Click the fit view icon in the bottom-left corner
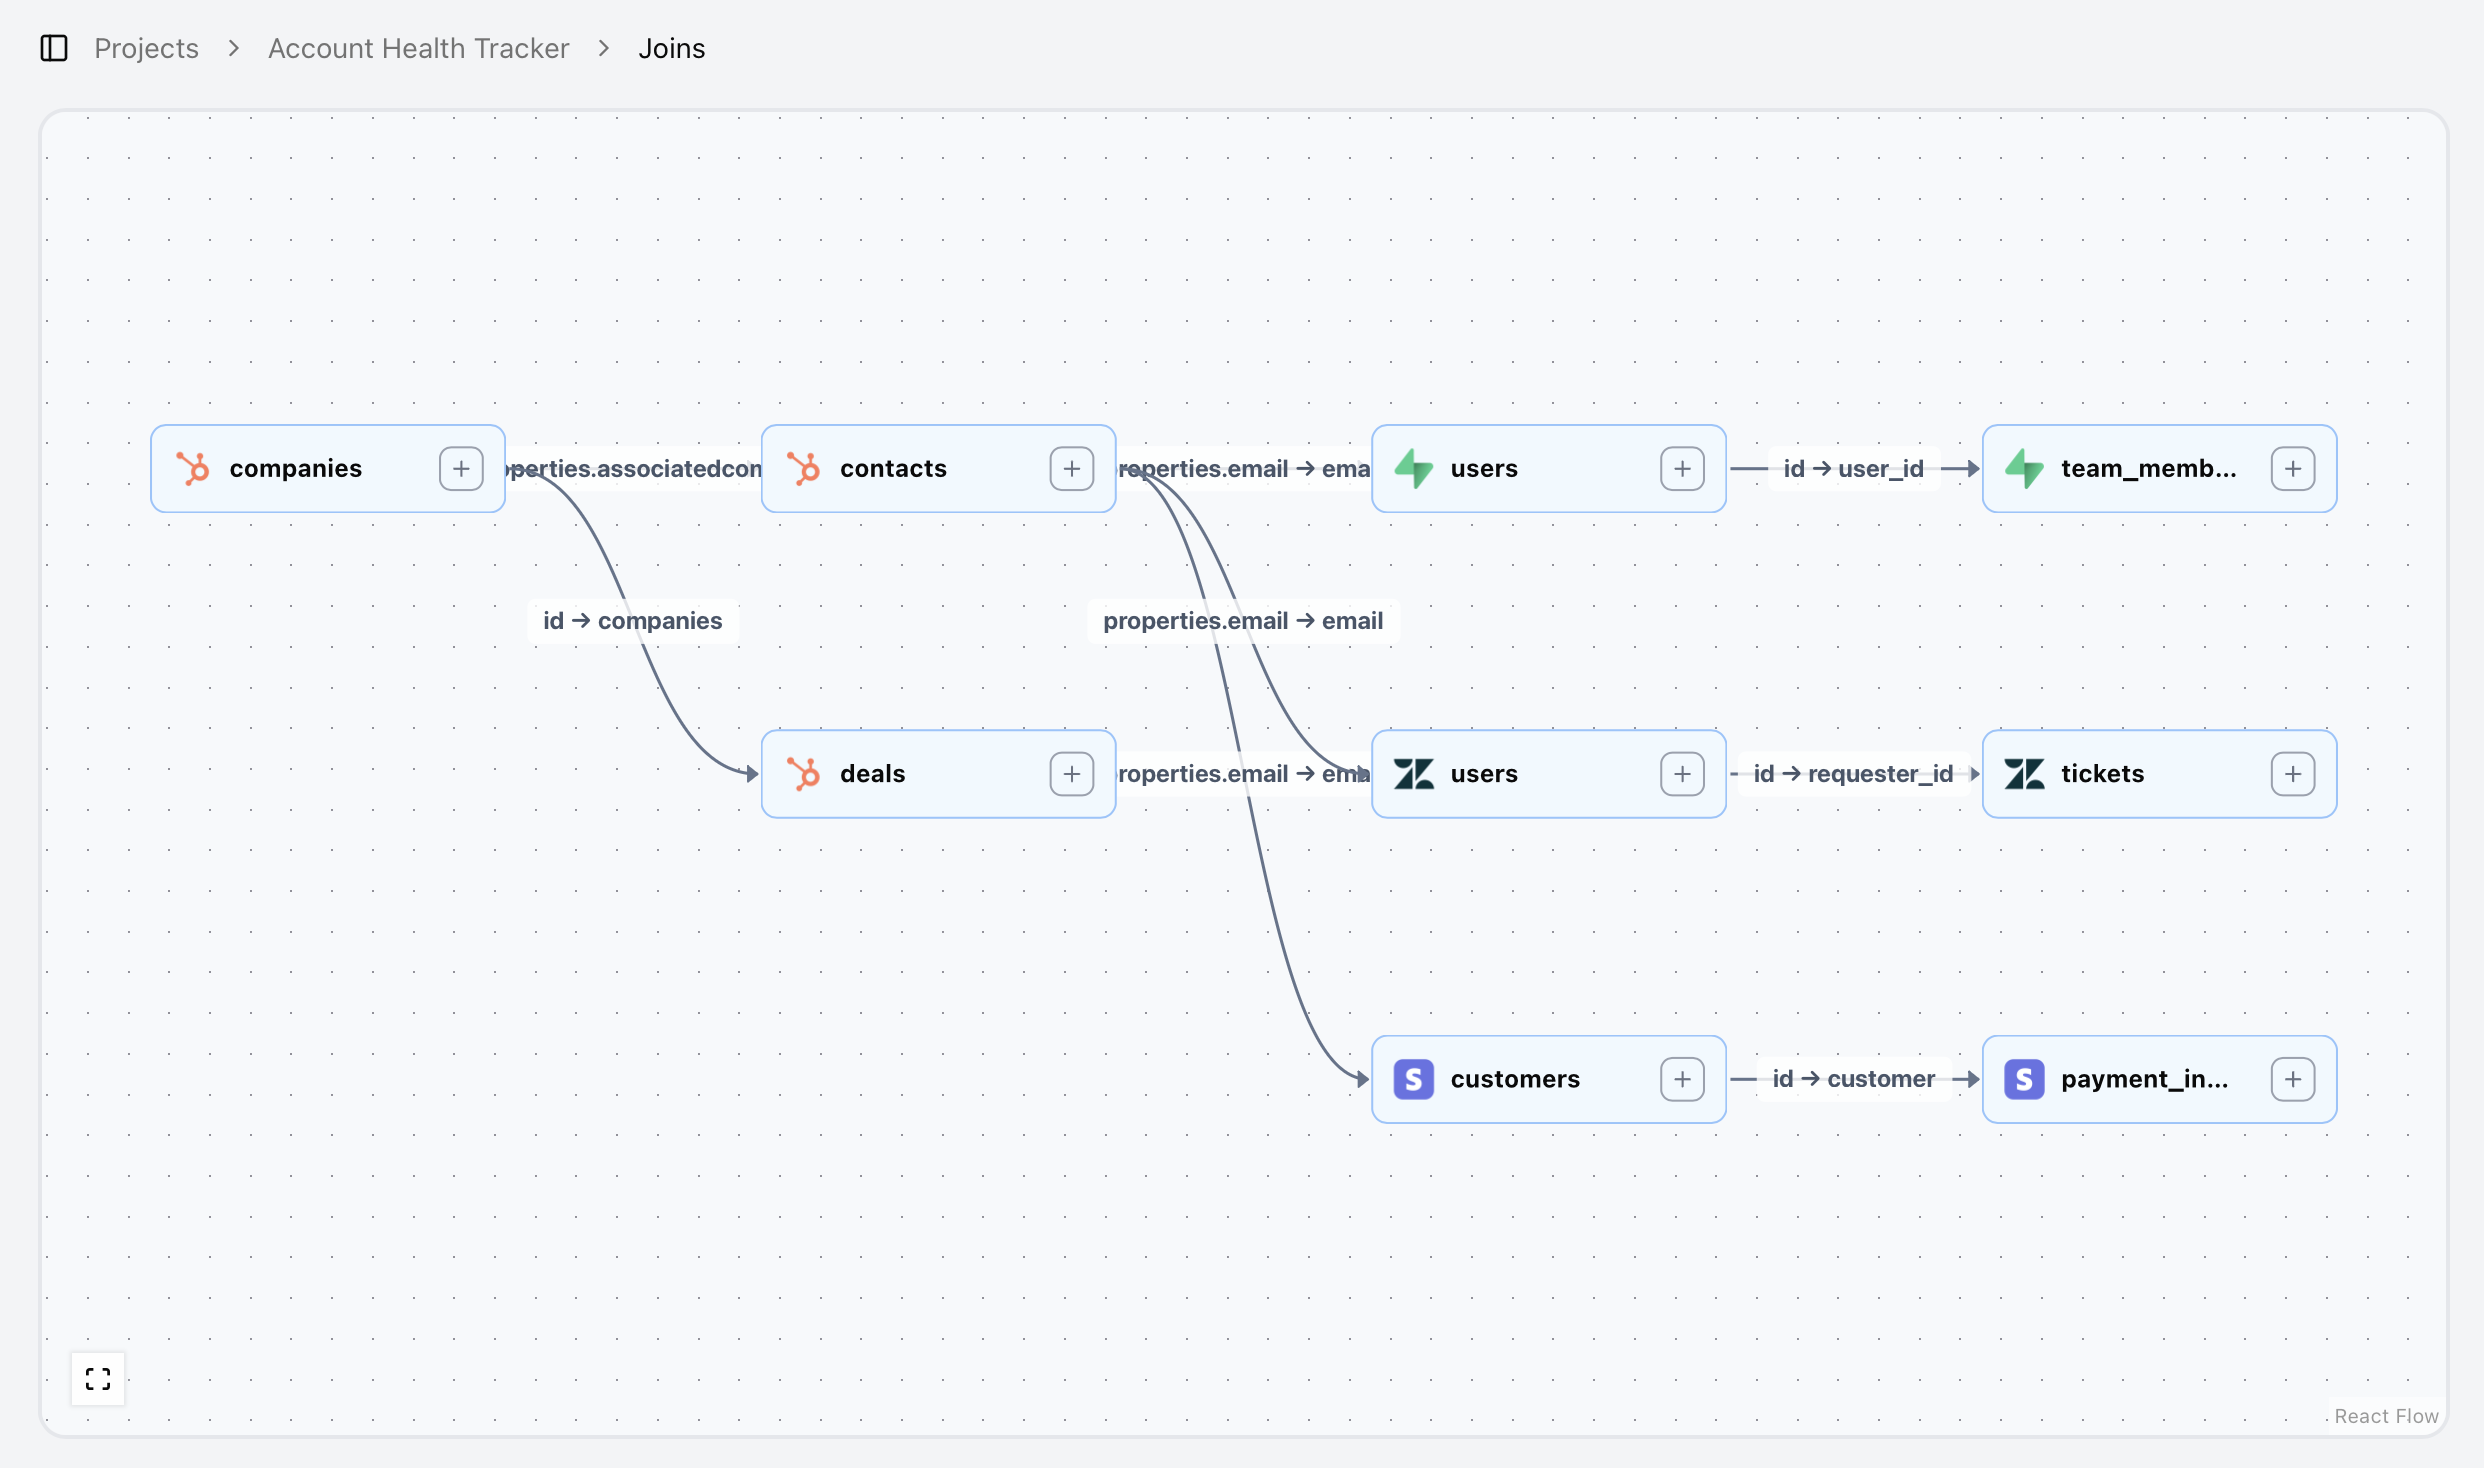2484x1468 pixels. pos(97,1378)
